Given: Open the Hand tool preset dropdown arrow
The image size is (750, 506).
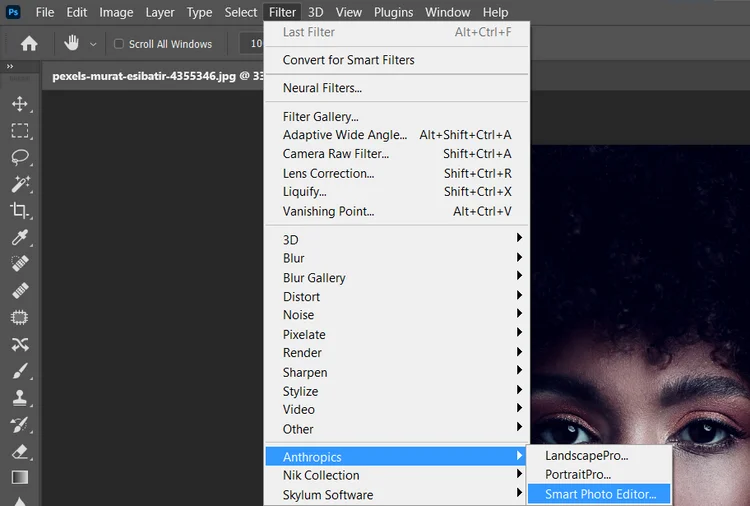Looking at the screenshot, I should pos(93,44).
